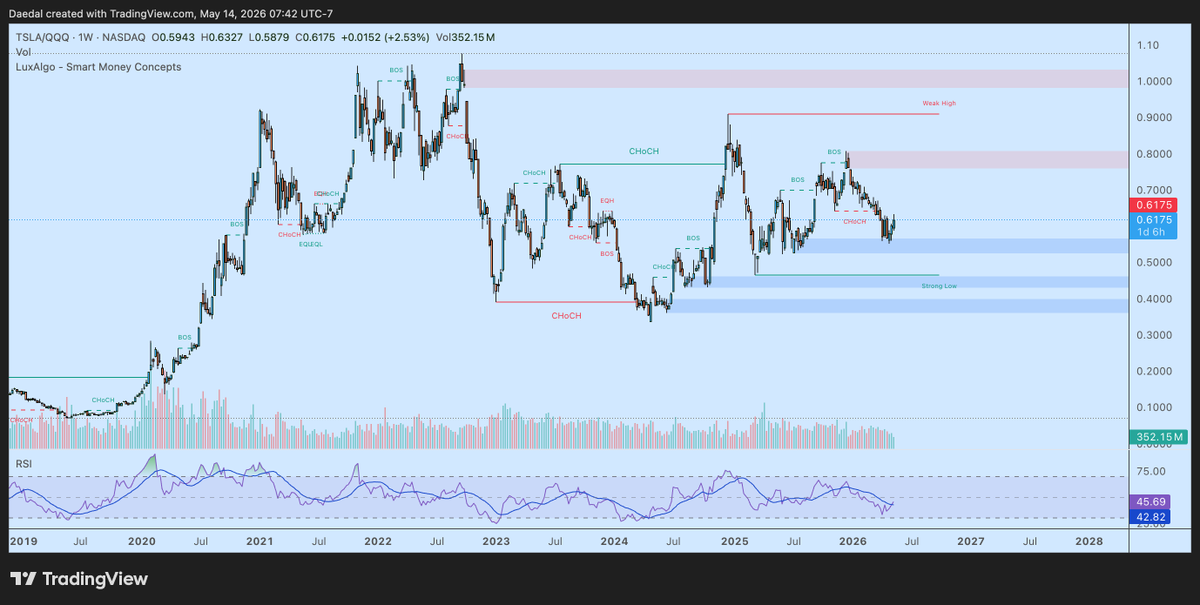This screenshot has width=1200, height=605.
Task: Click the 1.0000 price axis label
Action: 1153,82
